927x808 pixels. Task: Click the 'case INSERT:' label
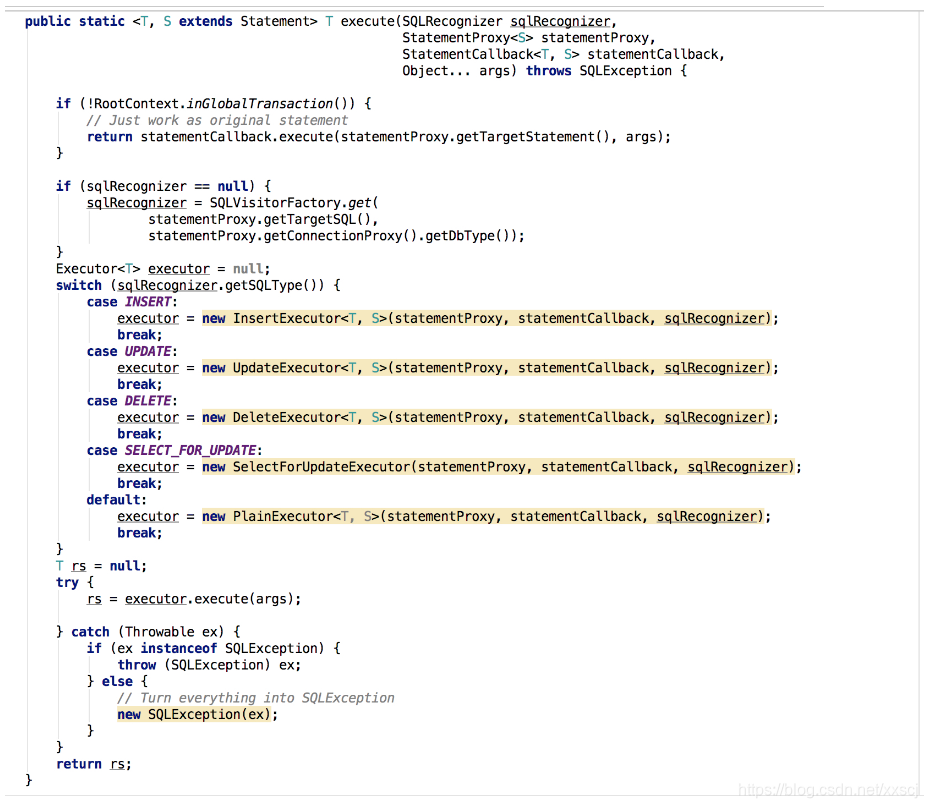pyautogui.click(x=132, y=302)
